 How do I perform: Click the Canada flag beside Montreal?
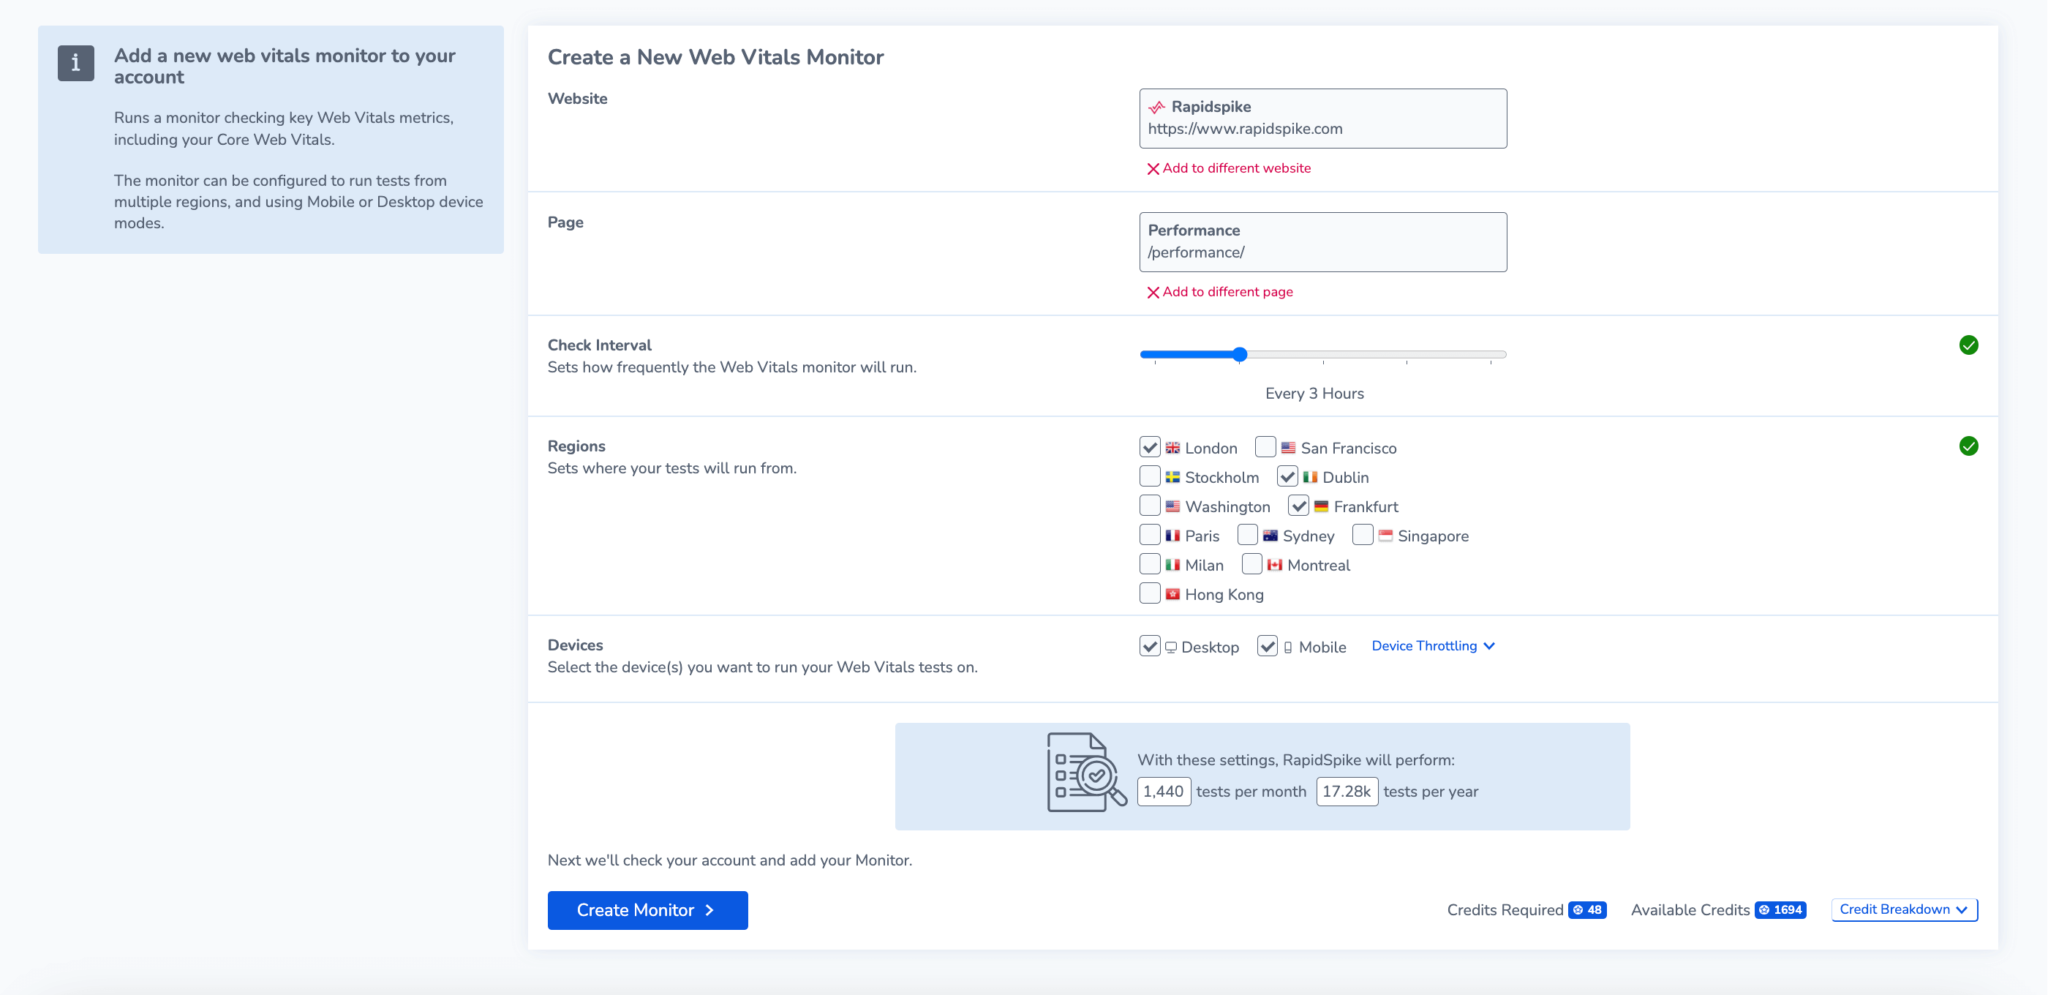[x=1274, y=565]
